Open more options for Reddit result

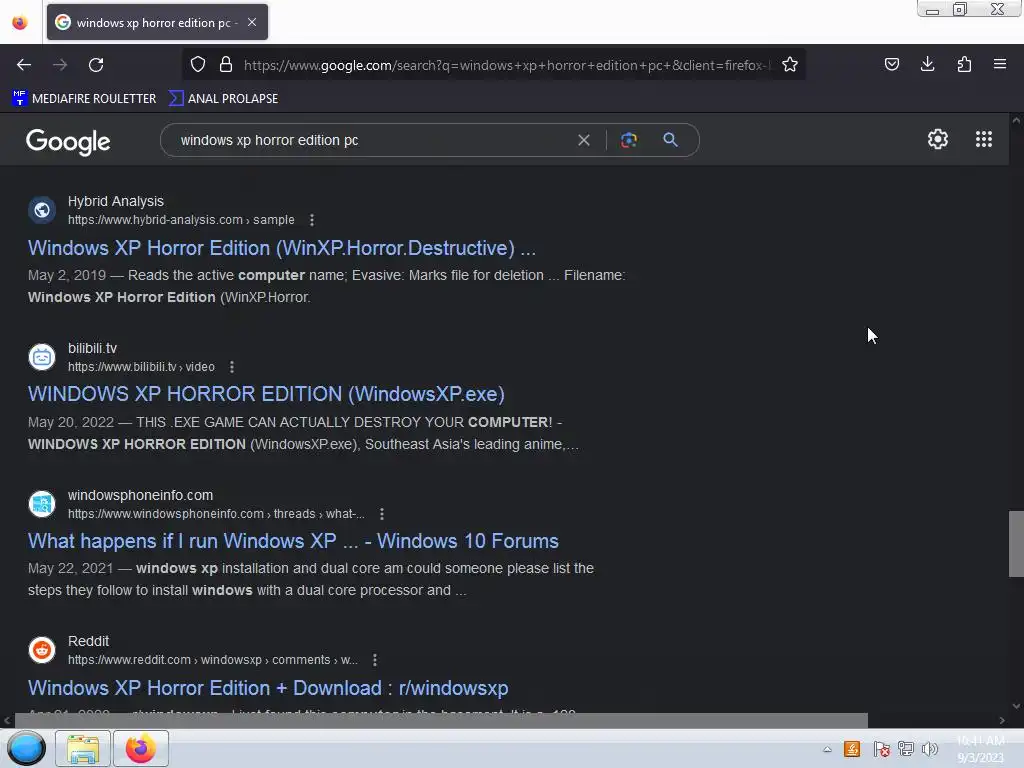(375, 660)
